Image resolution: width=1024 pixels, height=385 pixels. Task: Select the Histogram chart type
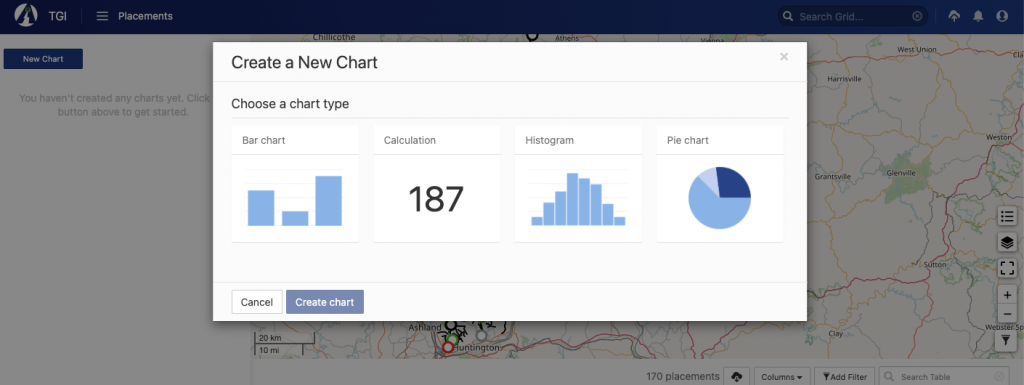[578, 184]
